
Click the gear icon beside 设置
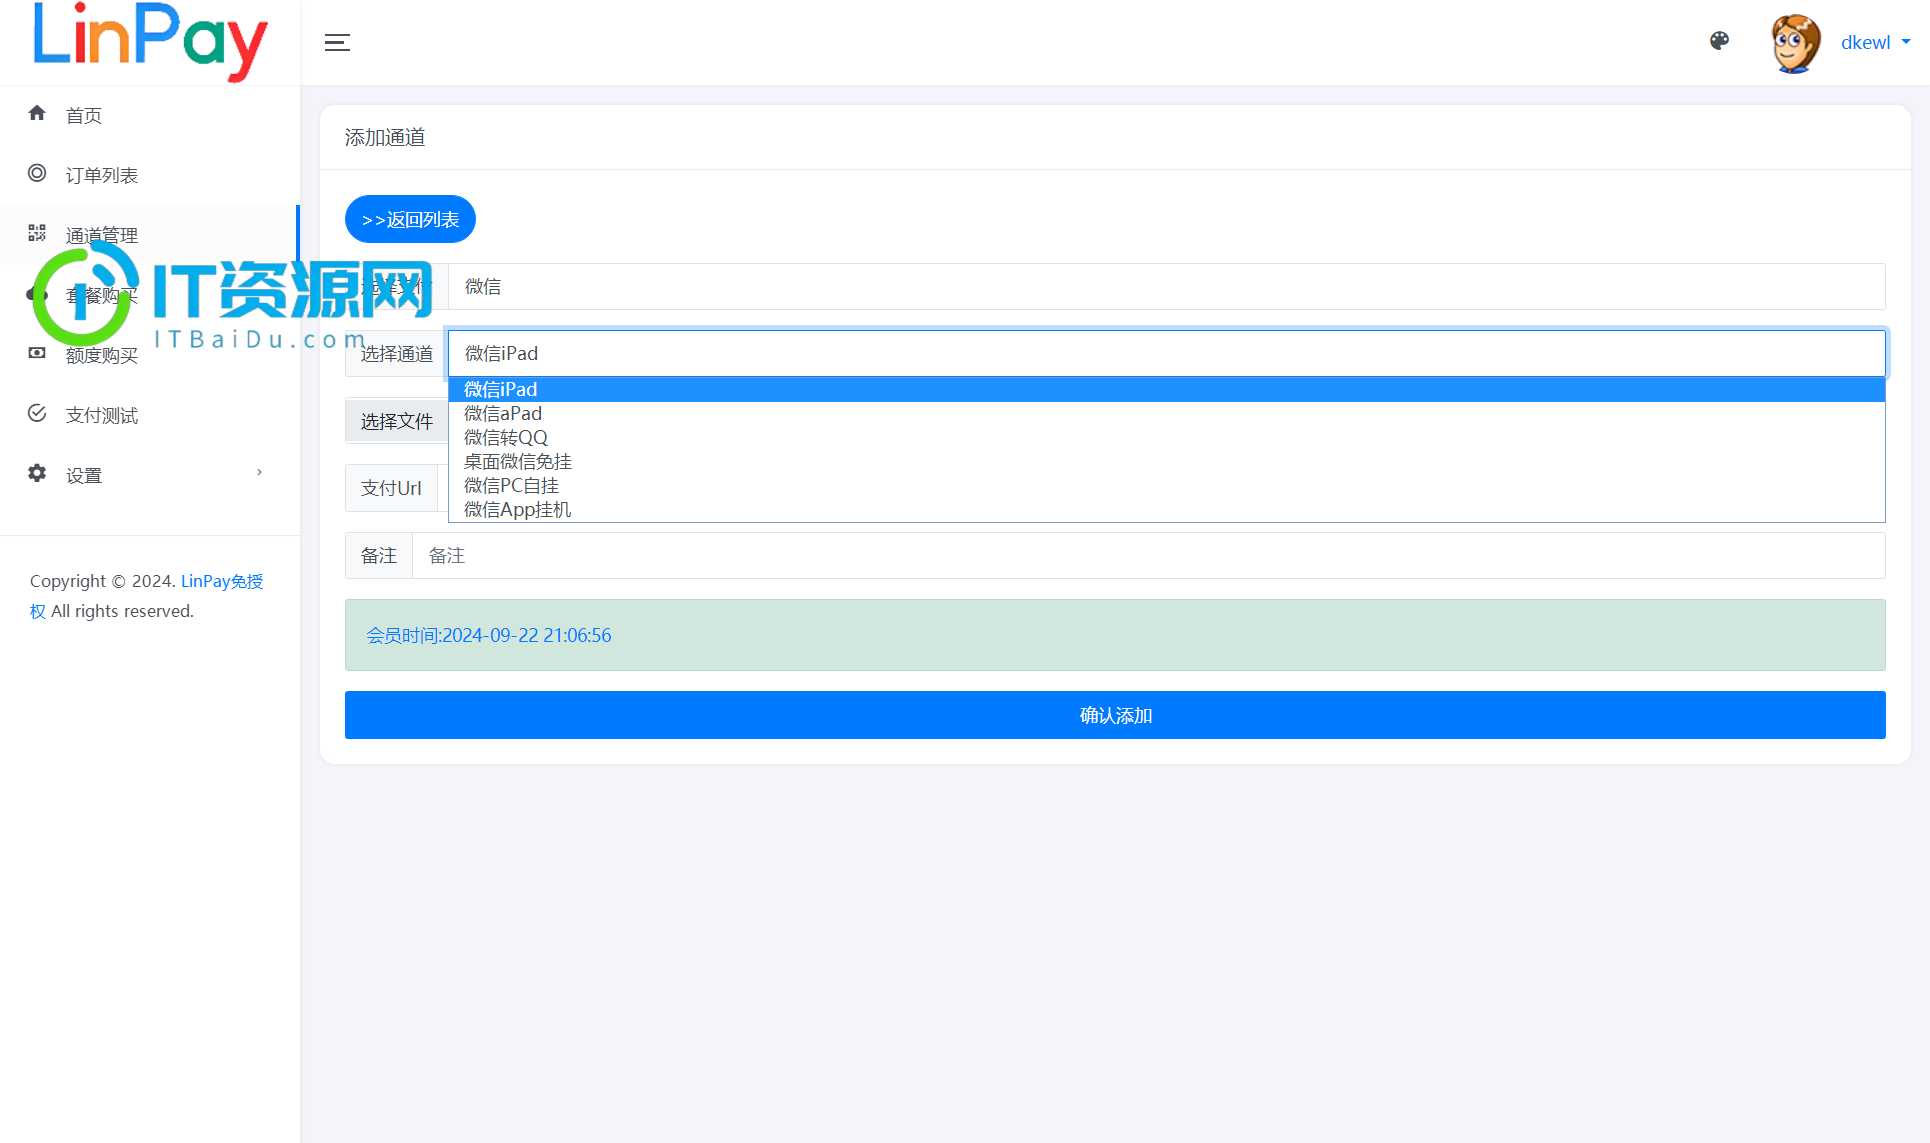tap(37, 473)
